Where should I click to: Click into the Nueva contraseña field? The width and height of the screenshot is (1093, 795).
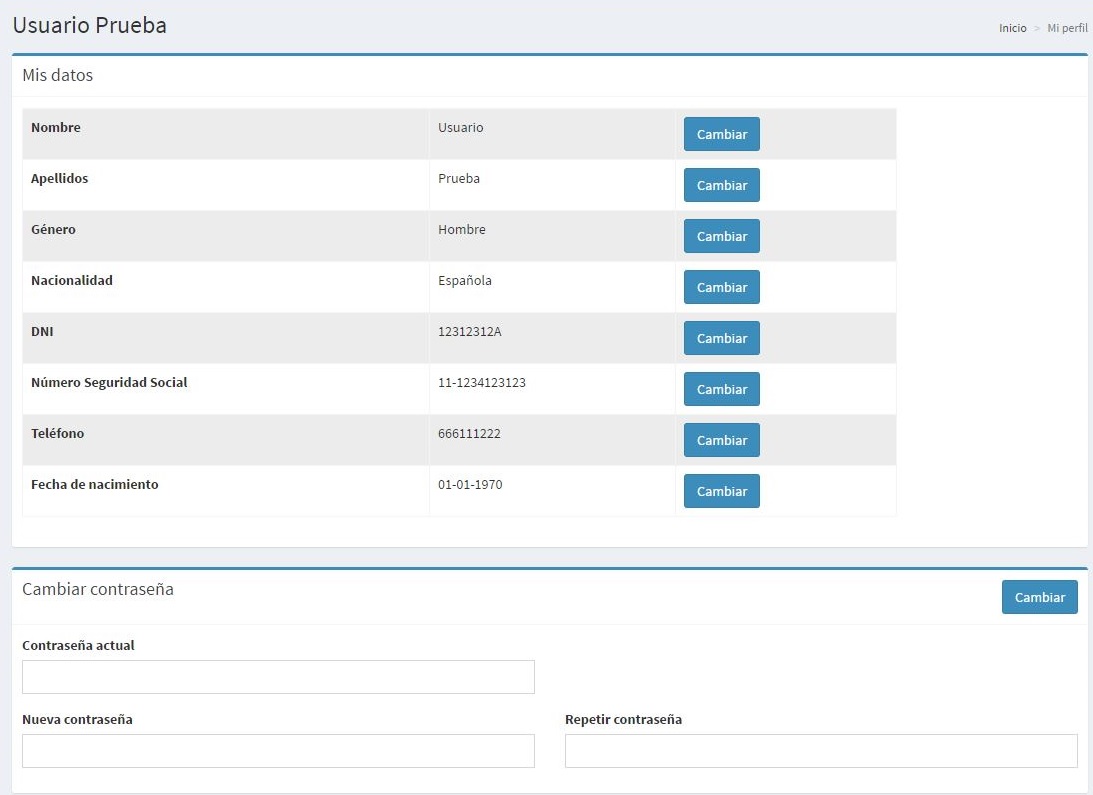278,751
